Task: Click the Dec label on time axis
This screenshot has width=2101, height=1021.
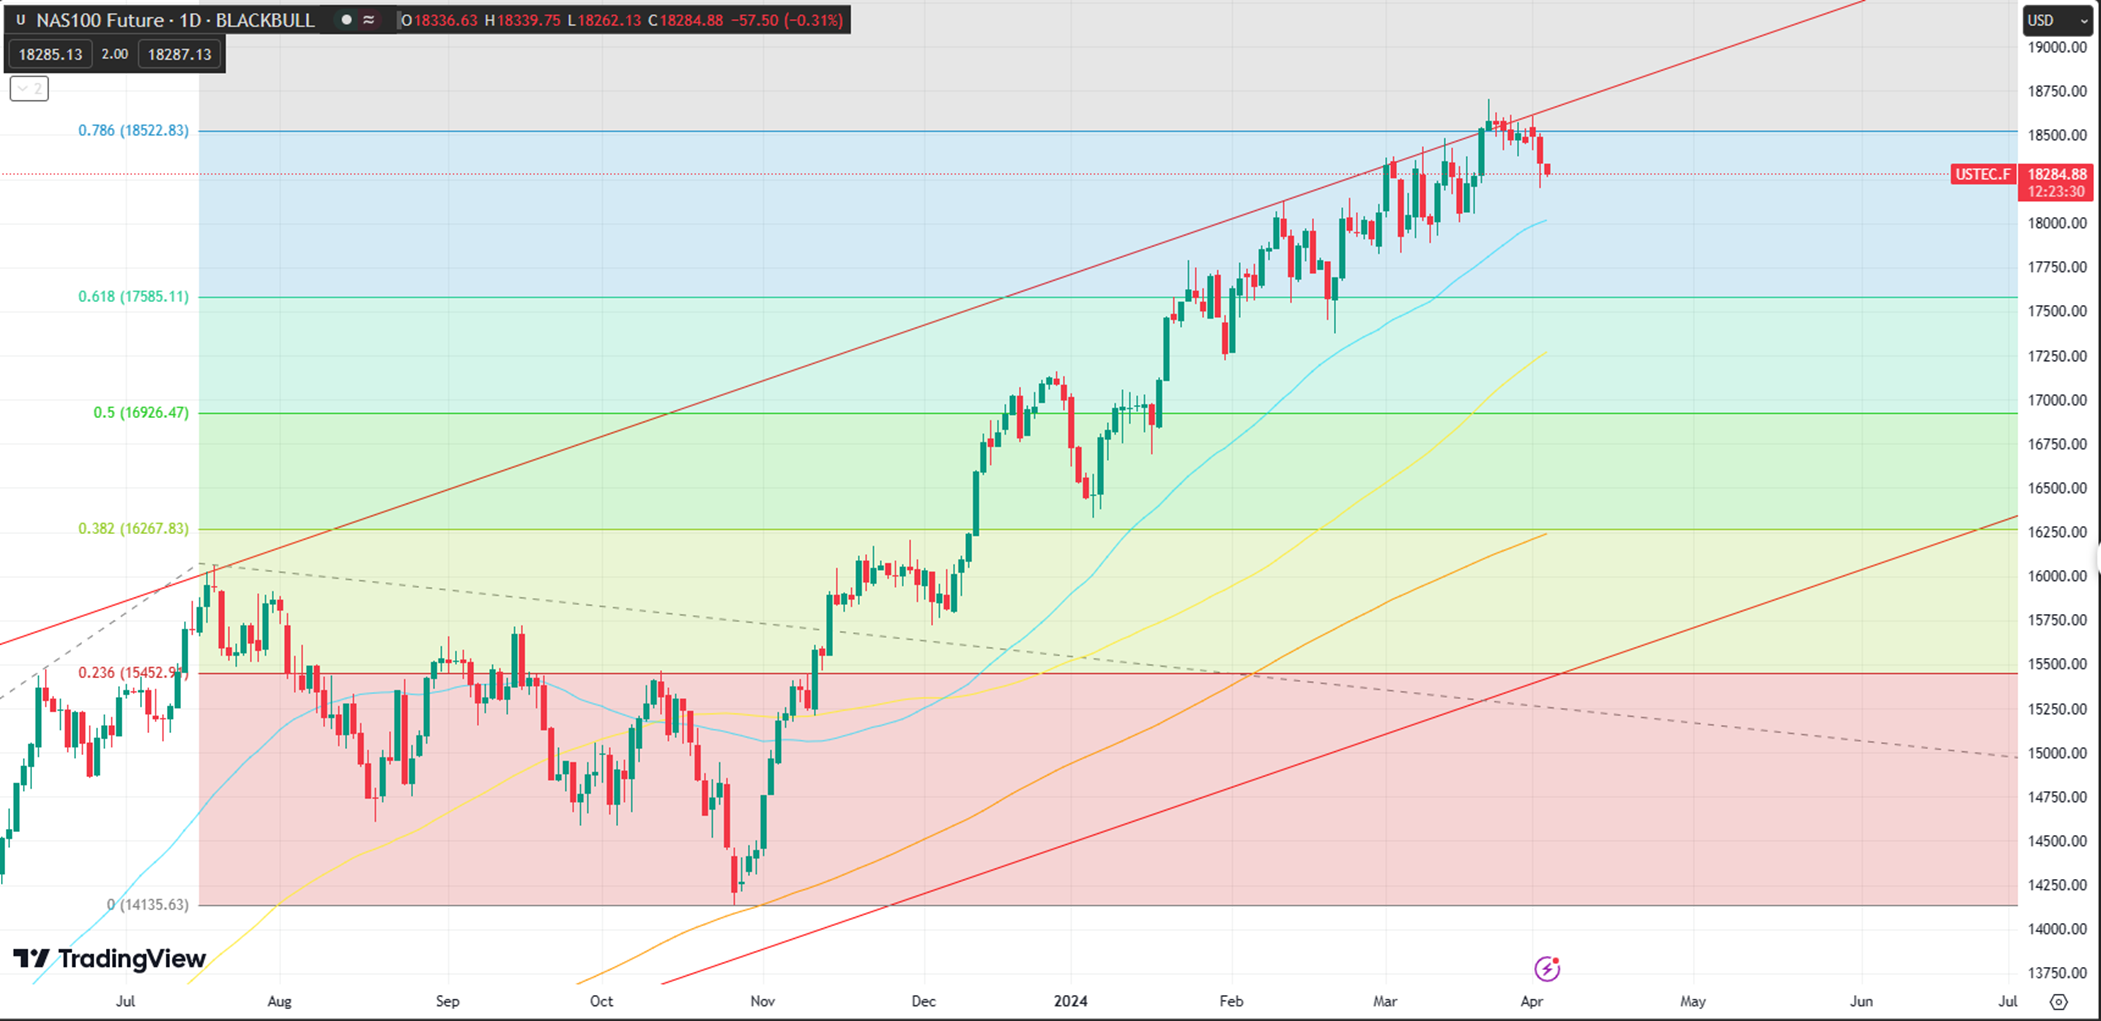Action: click(x=923, y=1001)
